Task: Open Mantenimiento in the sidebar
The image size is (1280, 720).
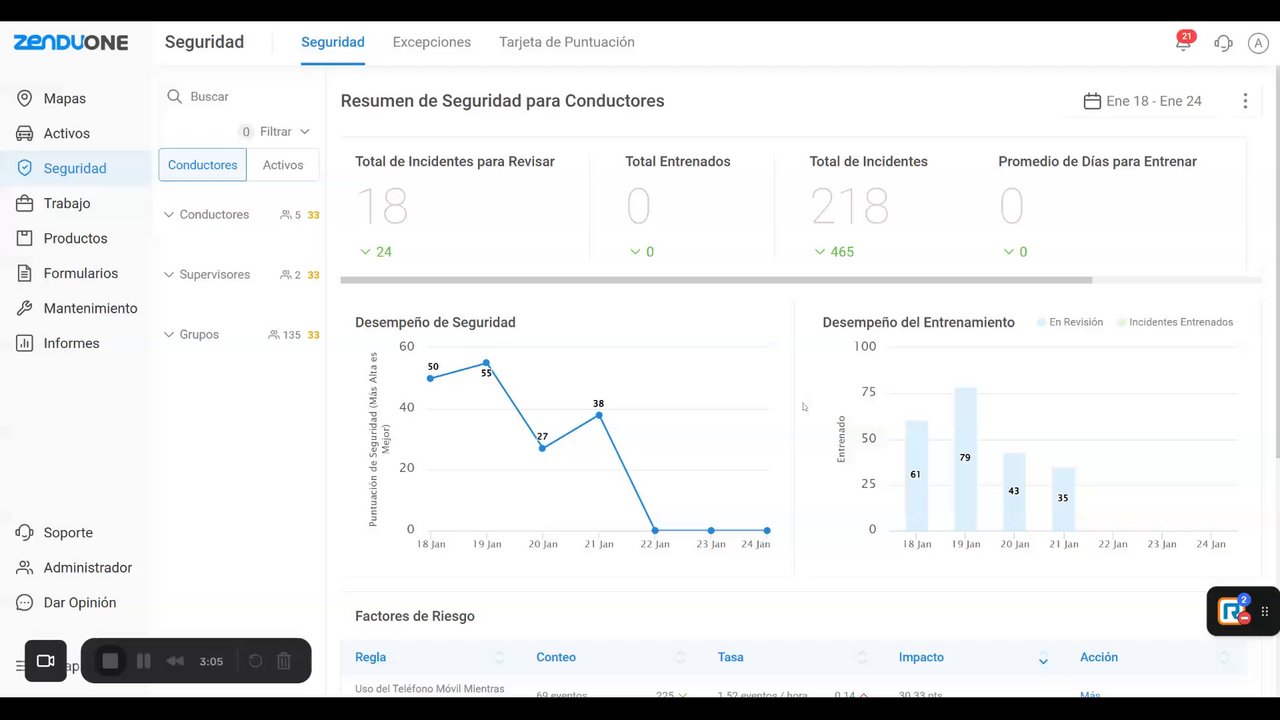Action: 90,308
